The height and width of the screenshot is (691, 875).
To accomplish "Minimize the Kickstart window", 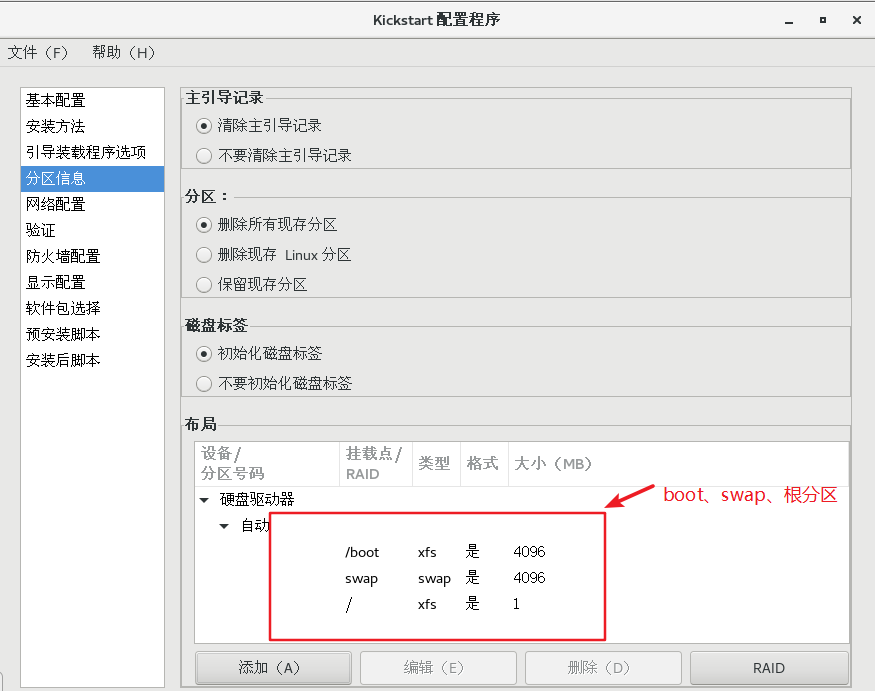I will 789,21.
